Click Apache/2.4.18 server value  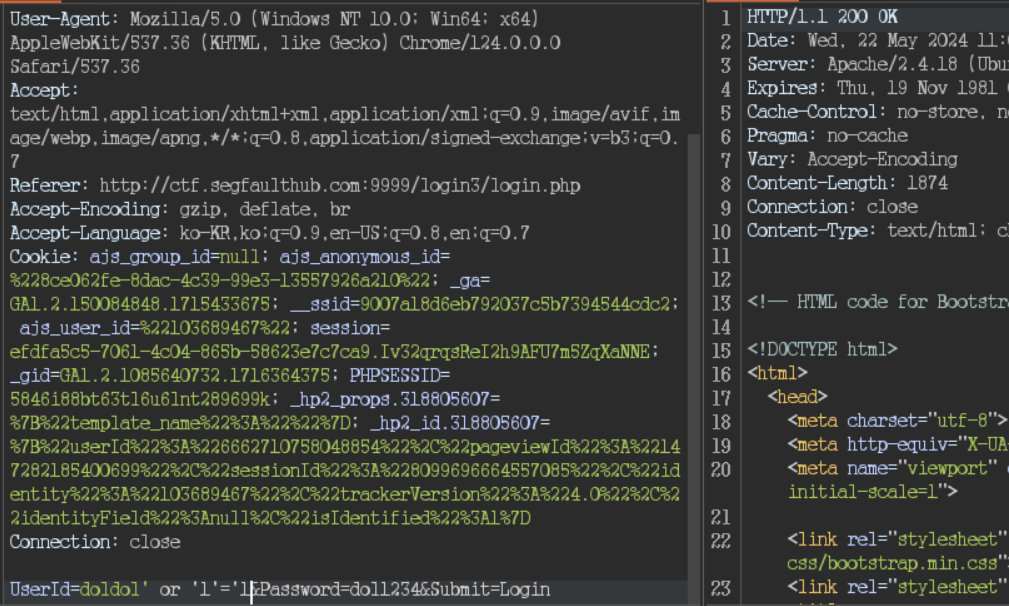pyautogui.click(x=891, y=64)
